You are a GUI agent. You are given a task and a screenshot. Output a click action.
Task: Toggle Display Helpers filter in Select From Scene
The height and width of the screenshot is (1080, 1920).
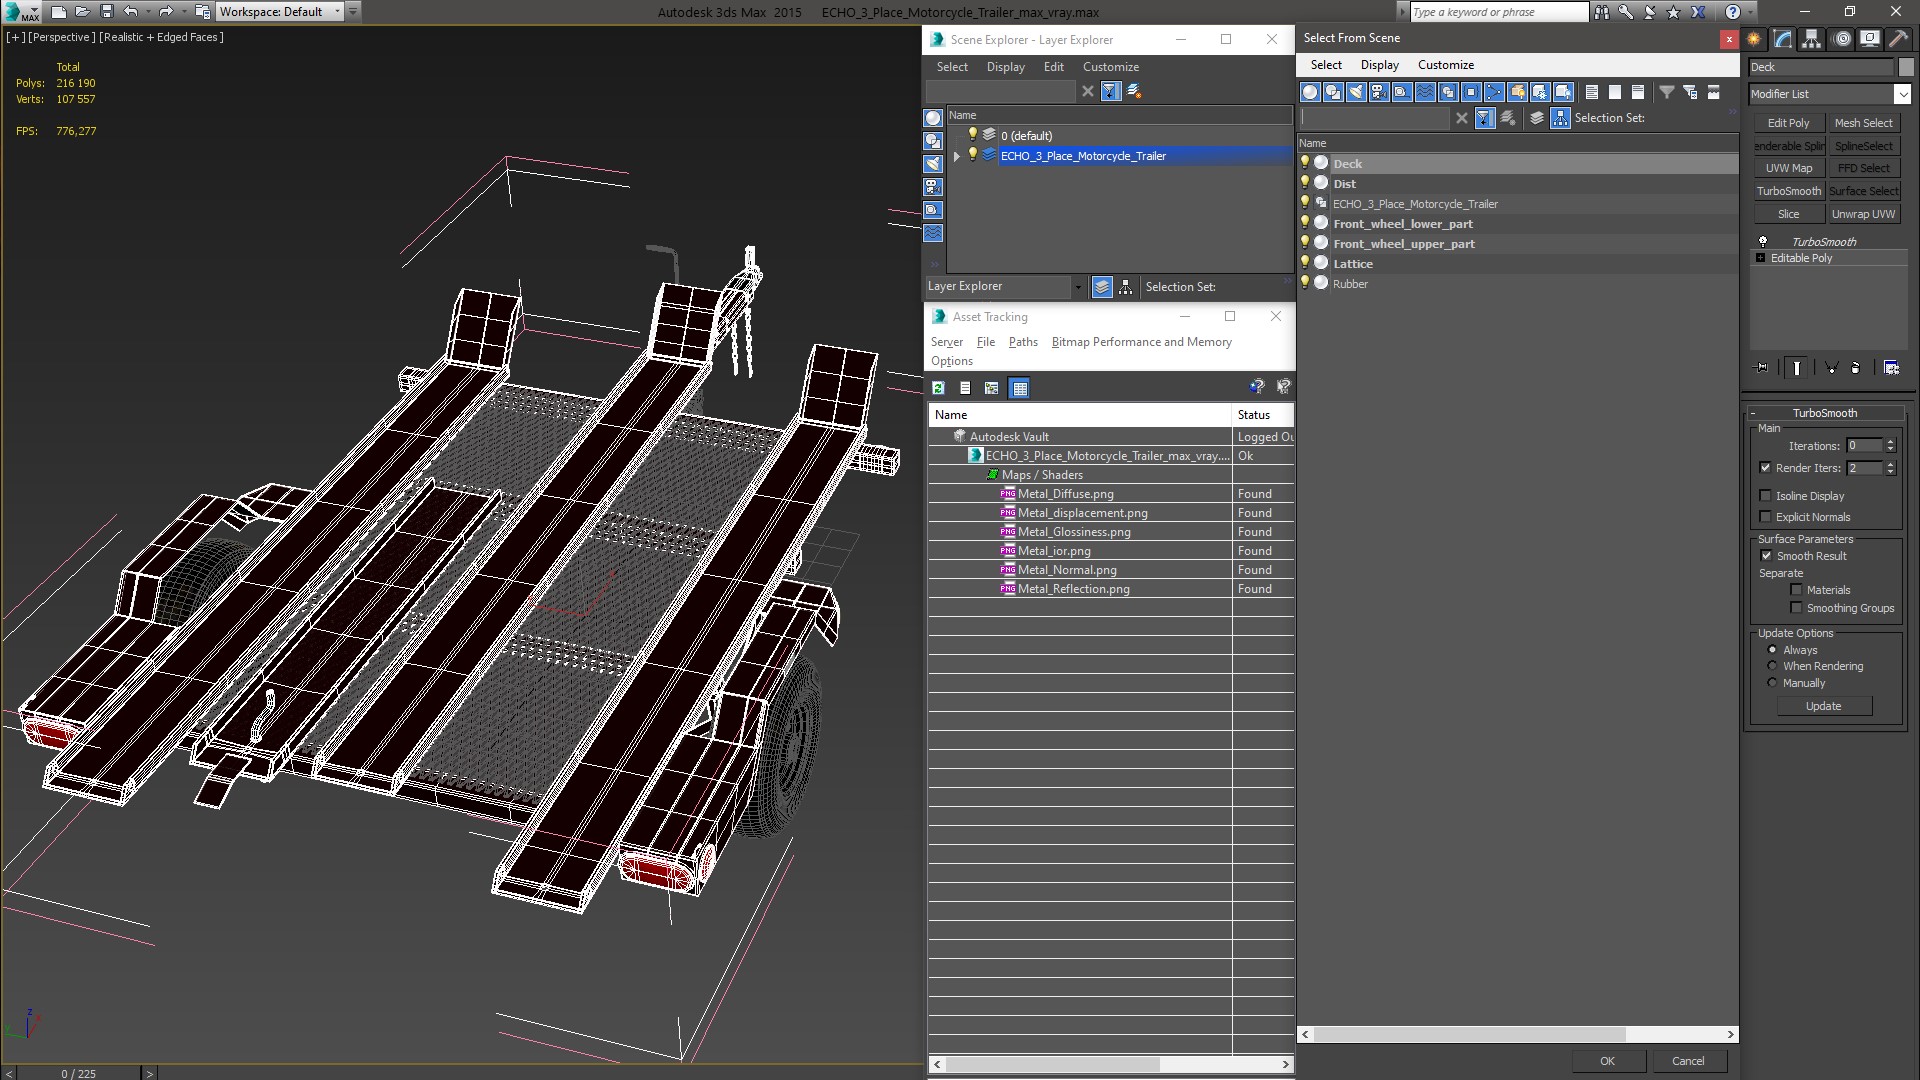click(x=1402, y=92)
